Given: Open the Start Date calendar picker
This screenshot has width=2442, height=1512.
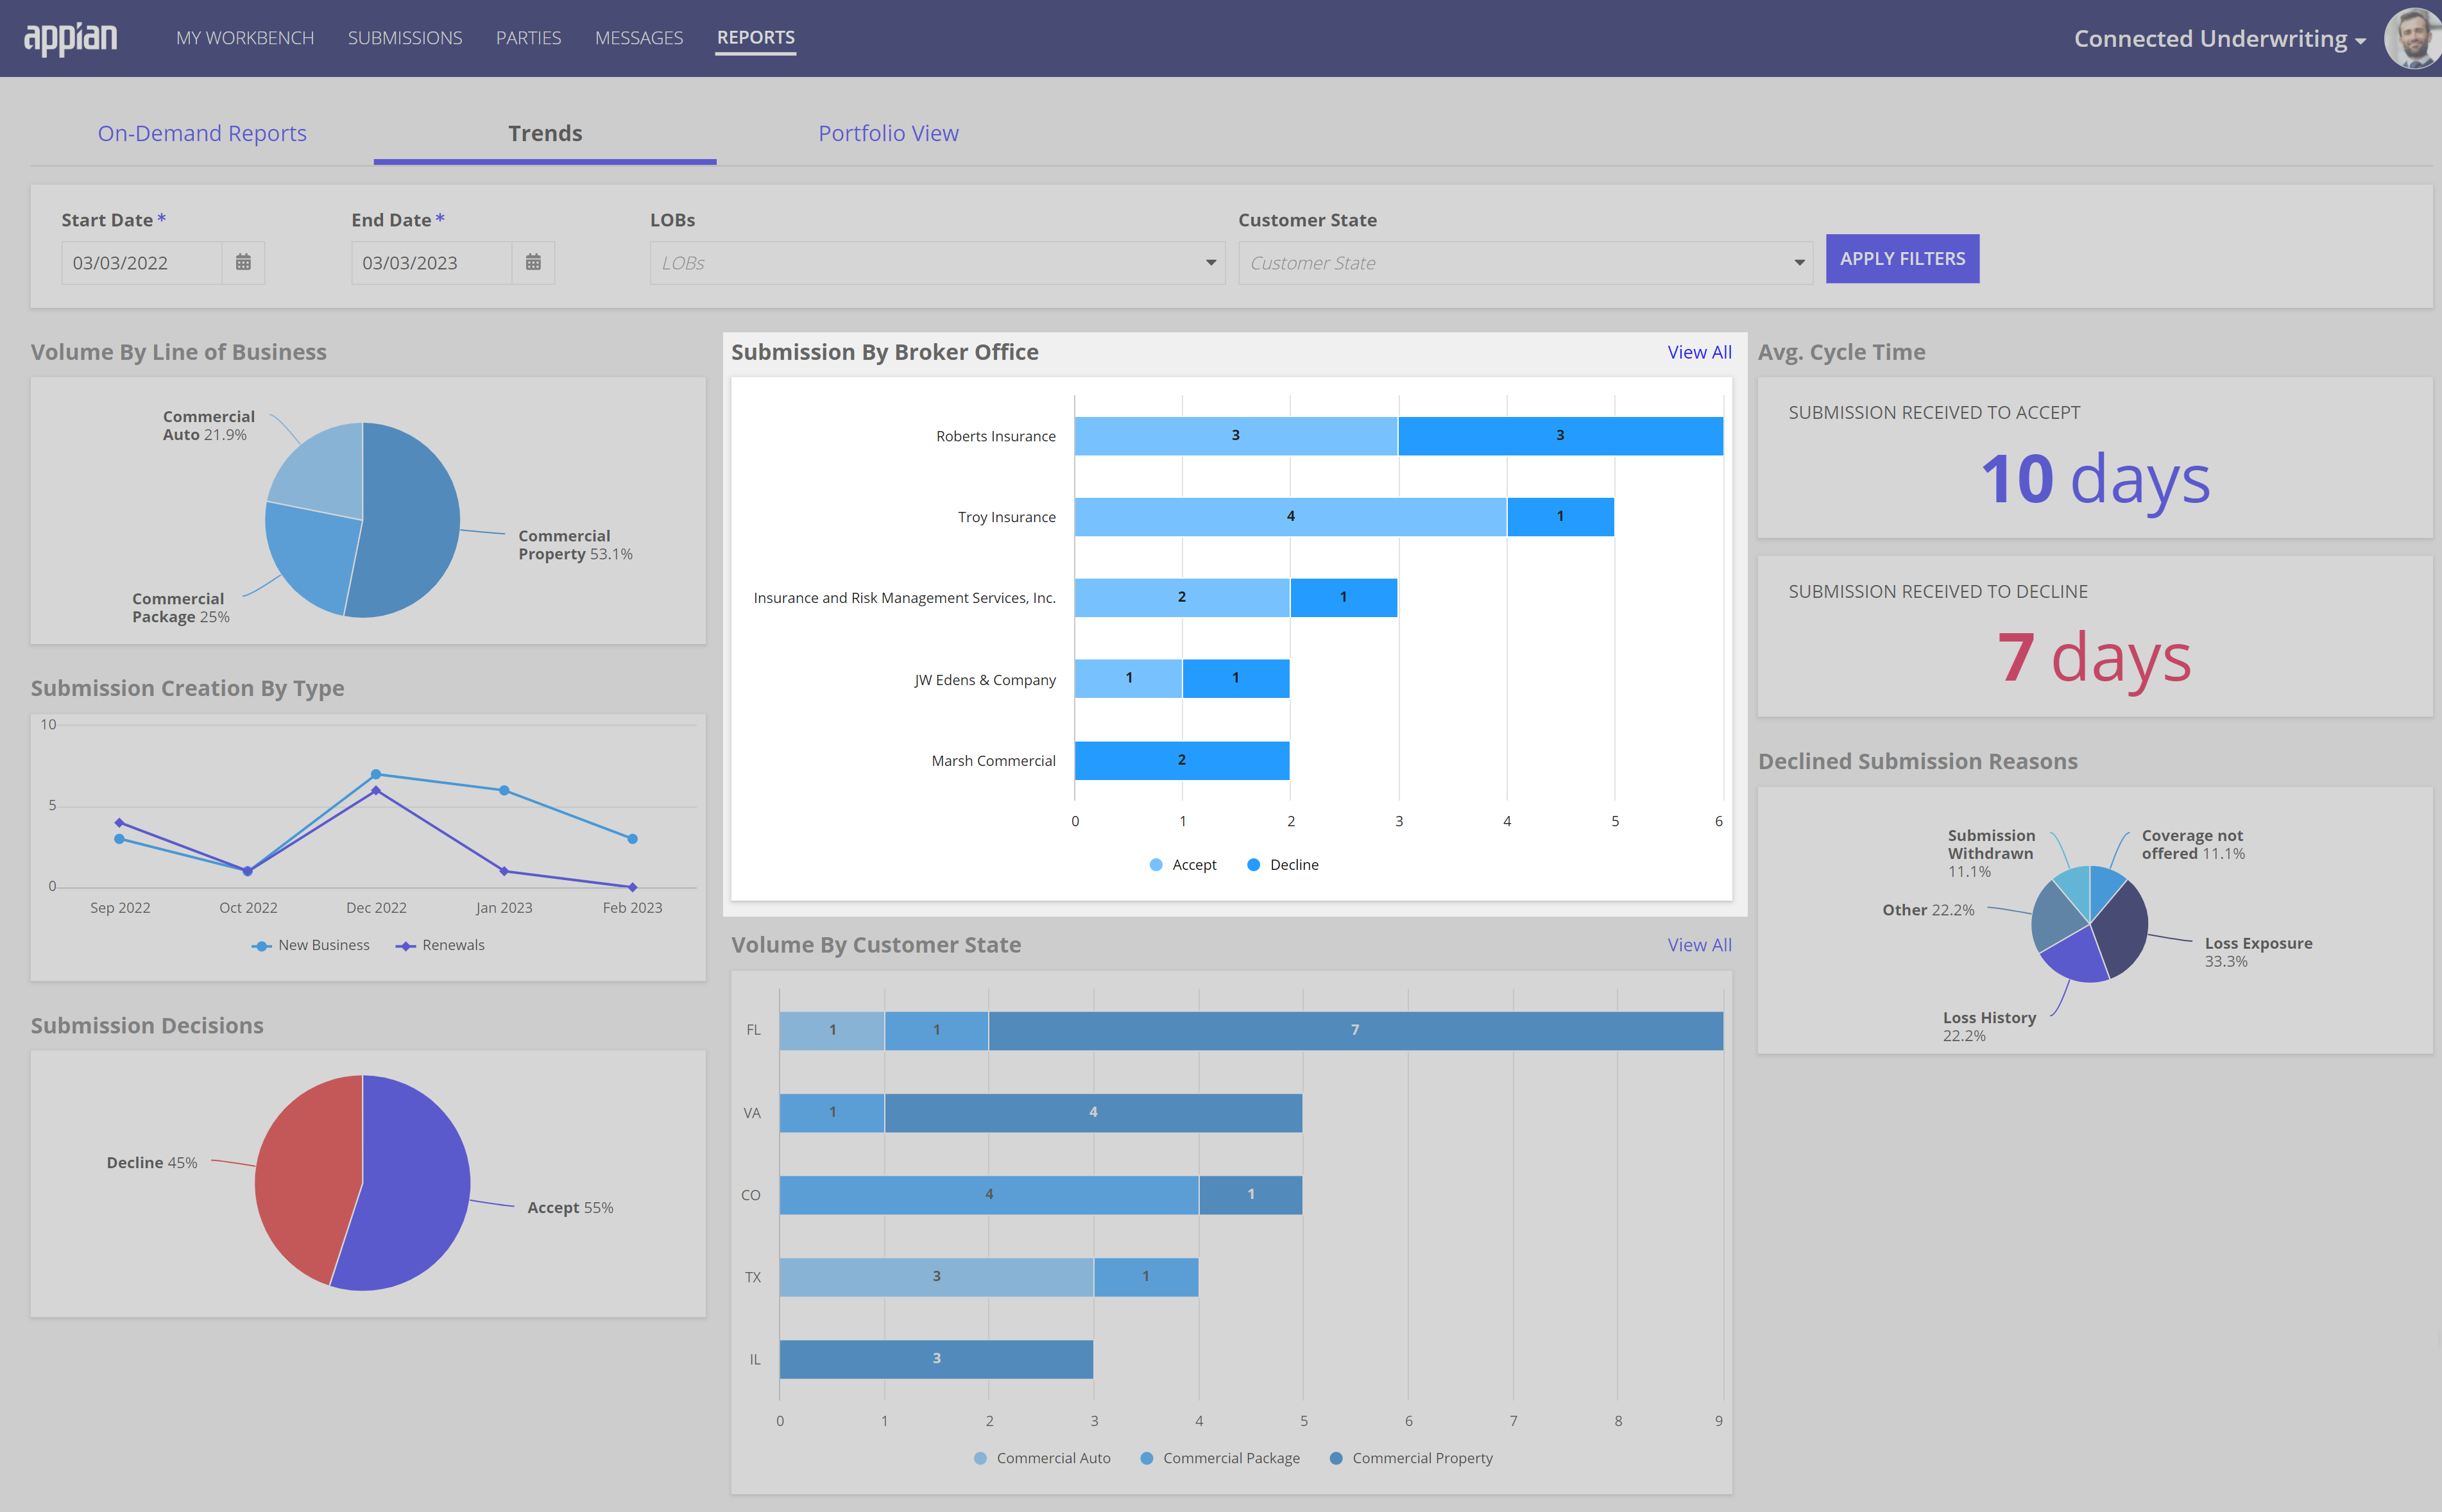Looking at the screenshot, I should tap(243, 262).
